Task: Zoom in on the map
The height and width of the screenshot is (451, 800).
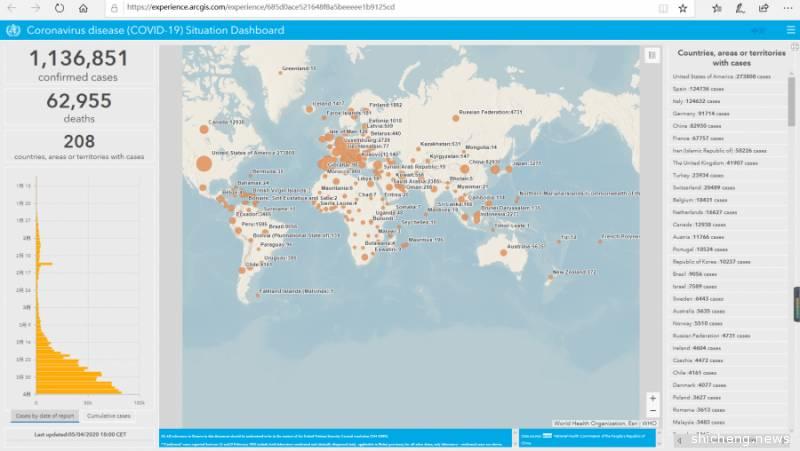Action: (x=652, y=398)
